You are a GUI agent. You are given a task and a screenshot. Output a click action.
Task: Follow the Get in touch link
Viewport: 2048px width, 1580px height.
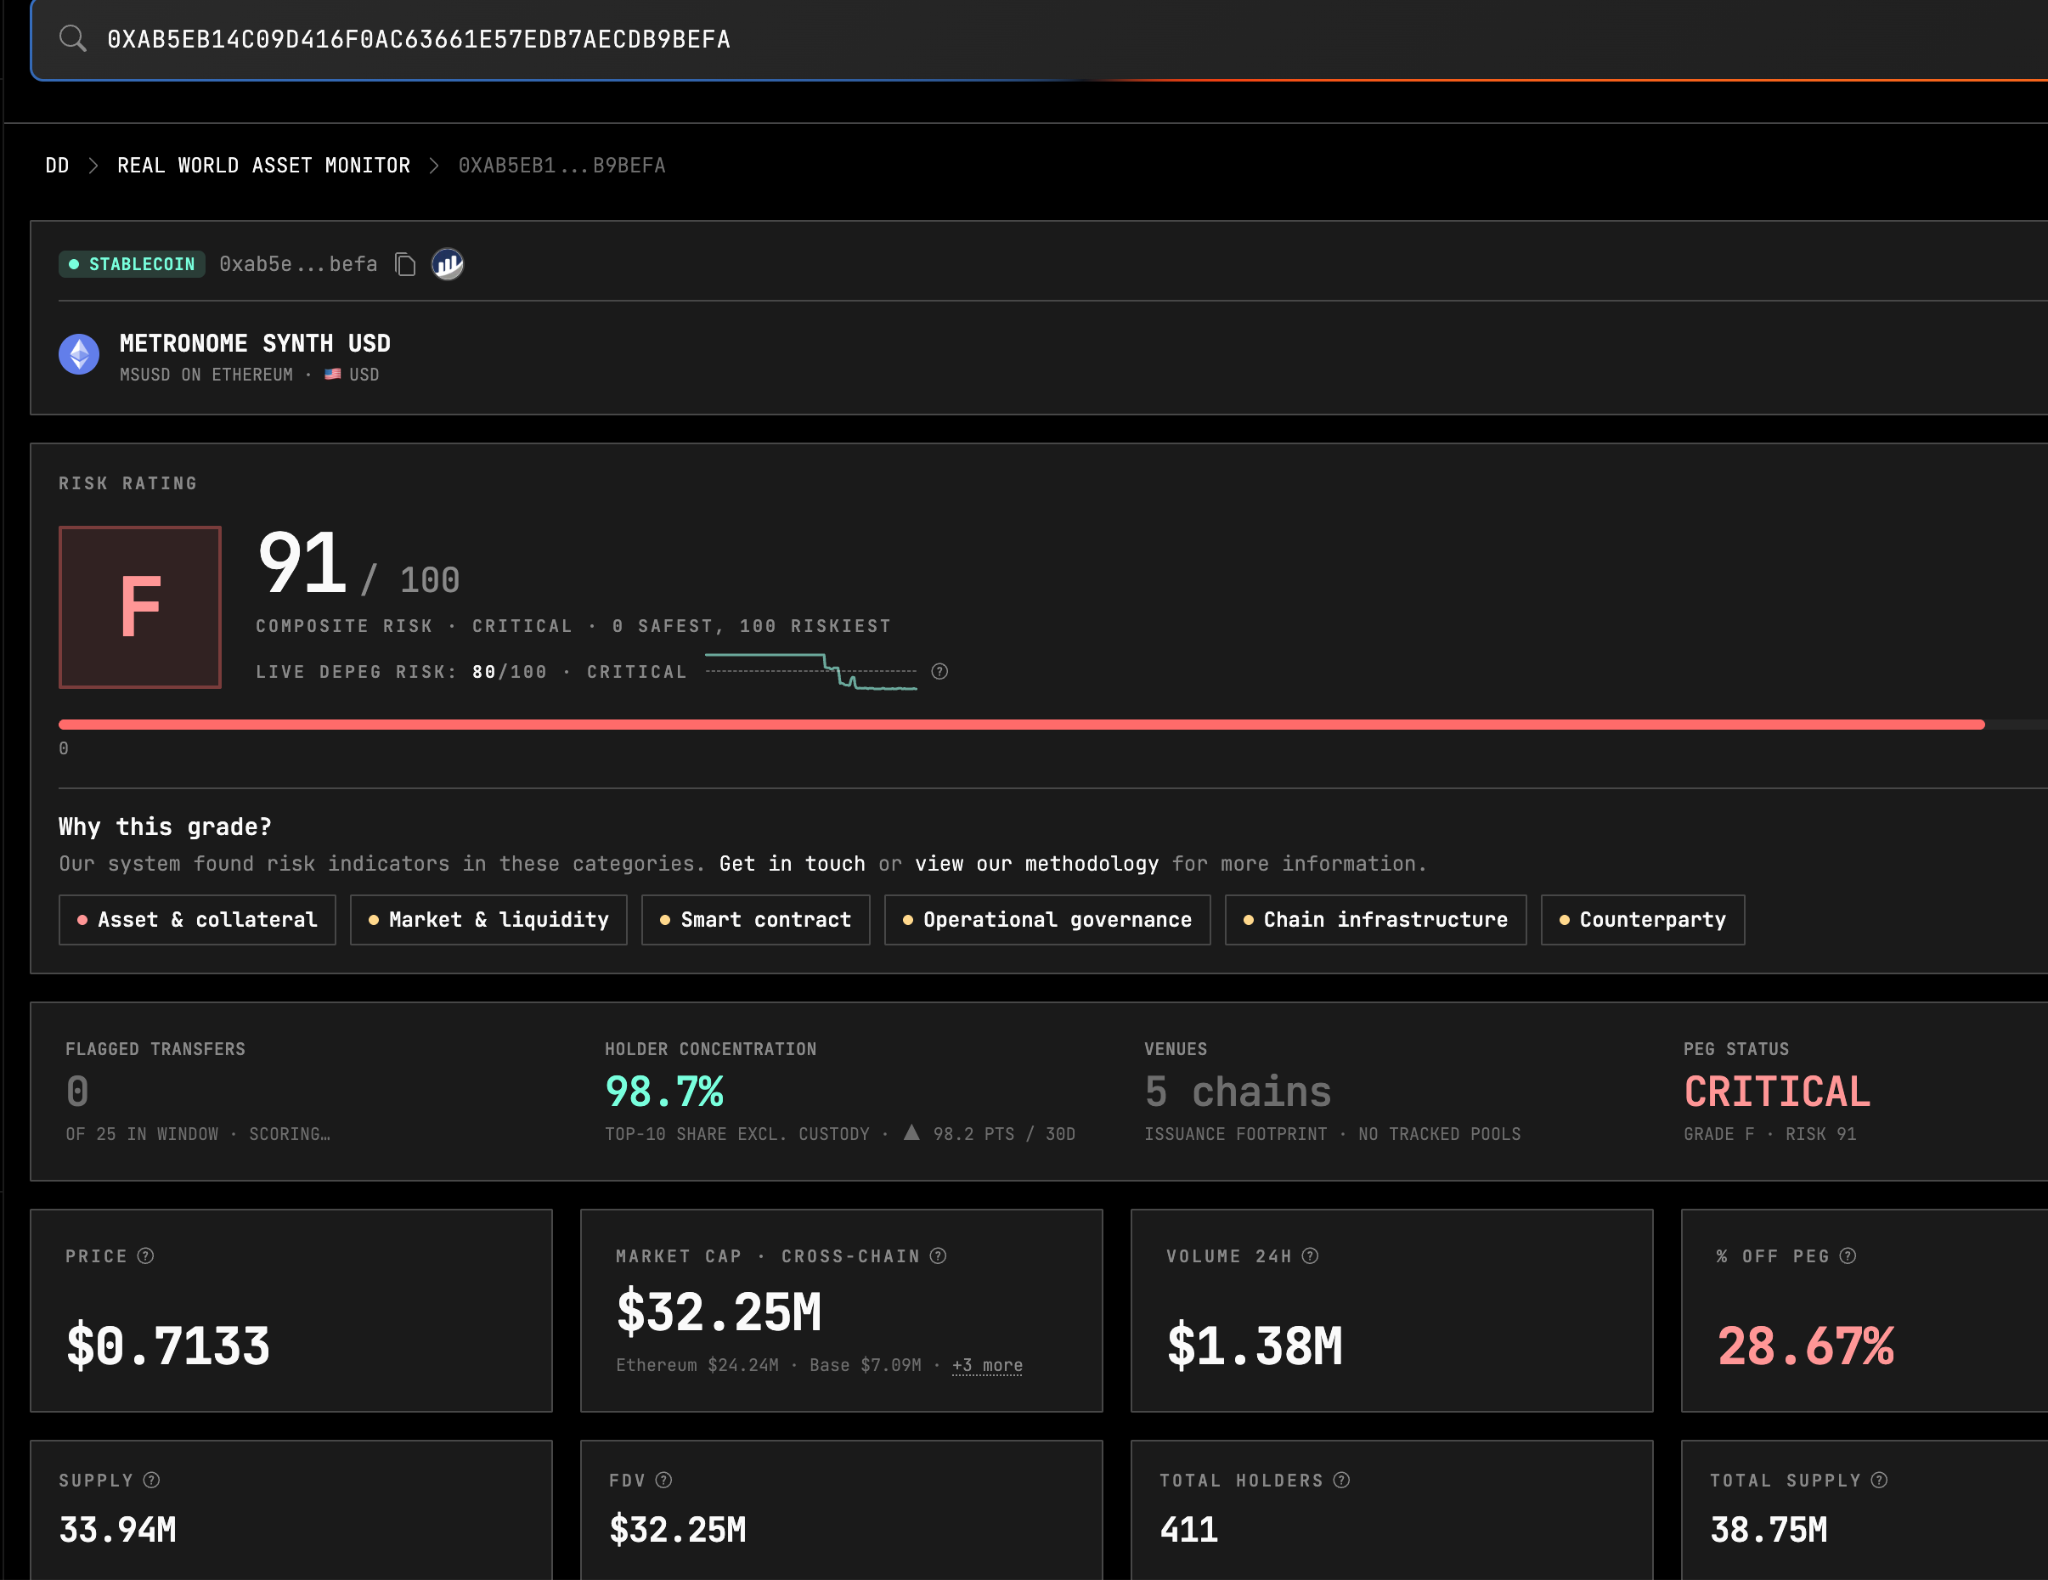click(792, 863)
